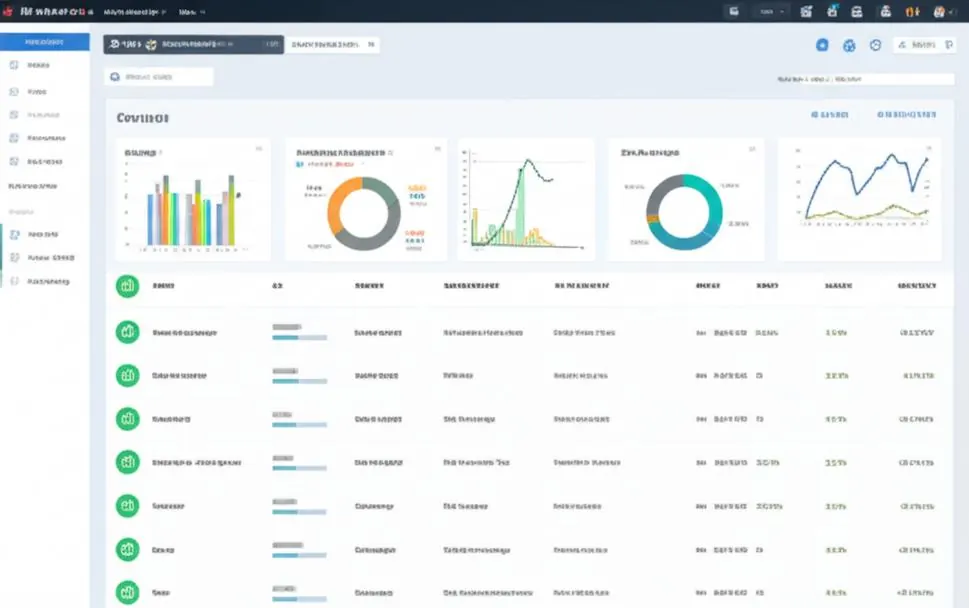Click the first blue link right of the section heading
Screen dimensions: 969x608
(x=829, y=115)
